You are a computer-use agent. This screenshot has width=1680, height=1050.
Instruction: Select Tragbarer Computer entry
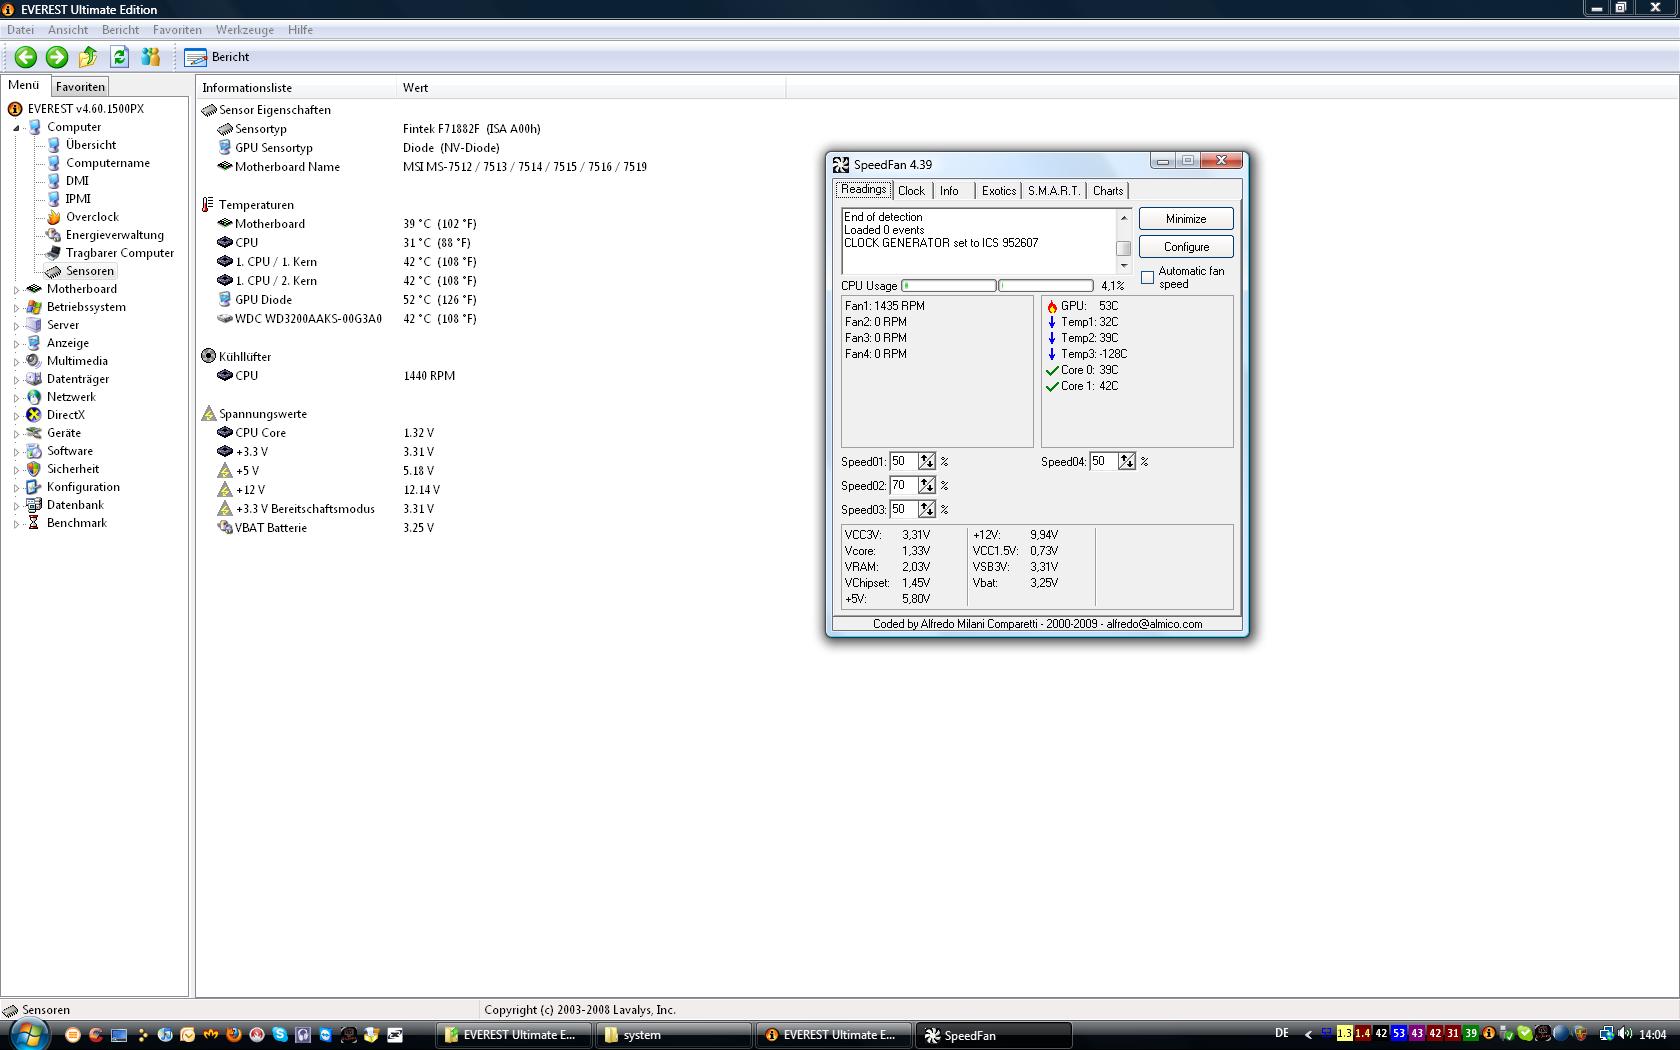click(120, 253)
